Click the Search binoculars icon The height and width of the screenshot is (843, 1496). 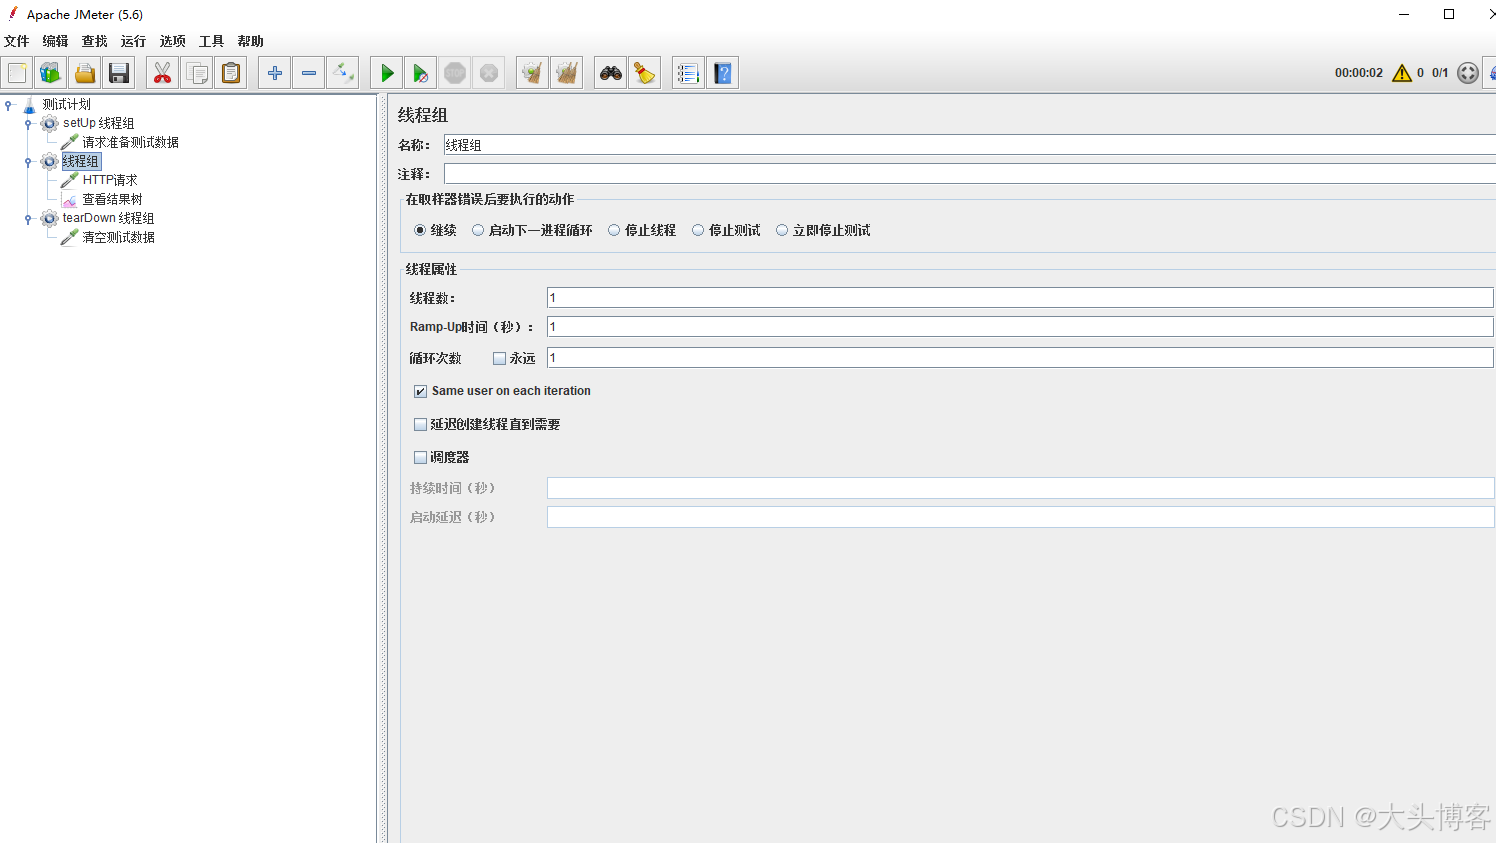[611, 73]
